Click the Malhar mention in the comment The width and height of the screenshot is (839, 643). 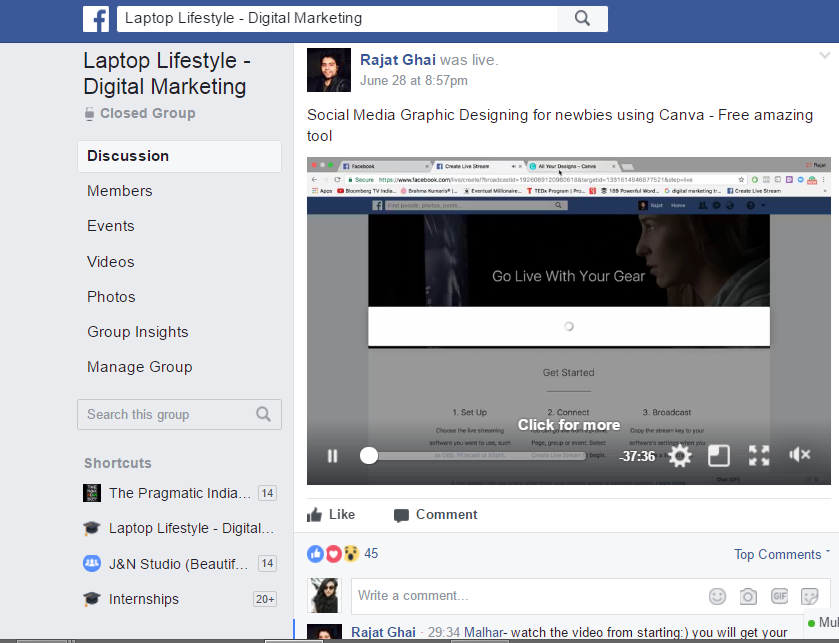coord(484,632)
